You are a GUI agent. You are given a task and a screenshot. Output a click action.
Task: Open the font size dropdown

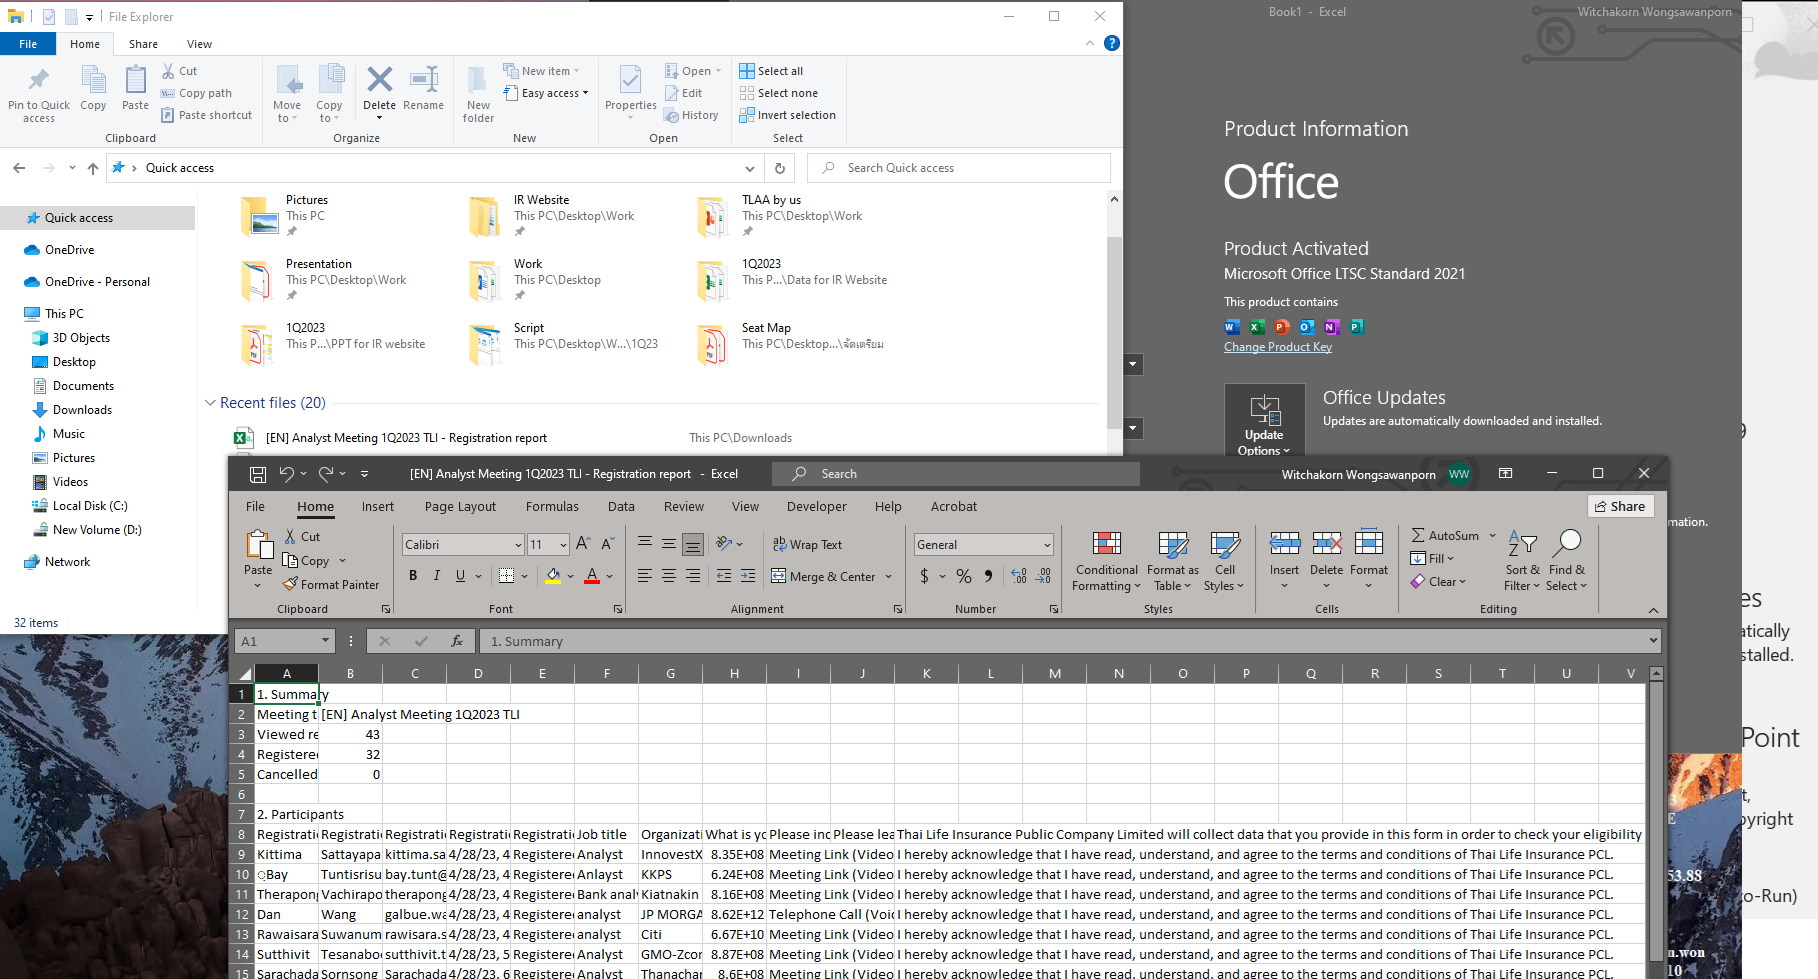tap(563, 545)
